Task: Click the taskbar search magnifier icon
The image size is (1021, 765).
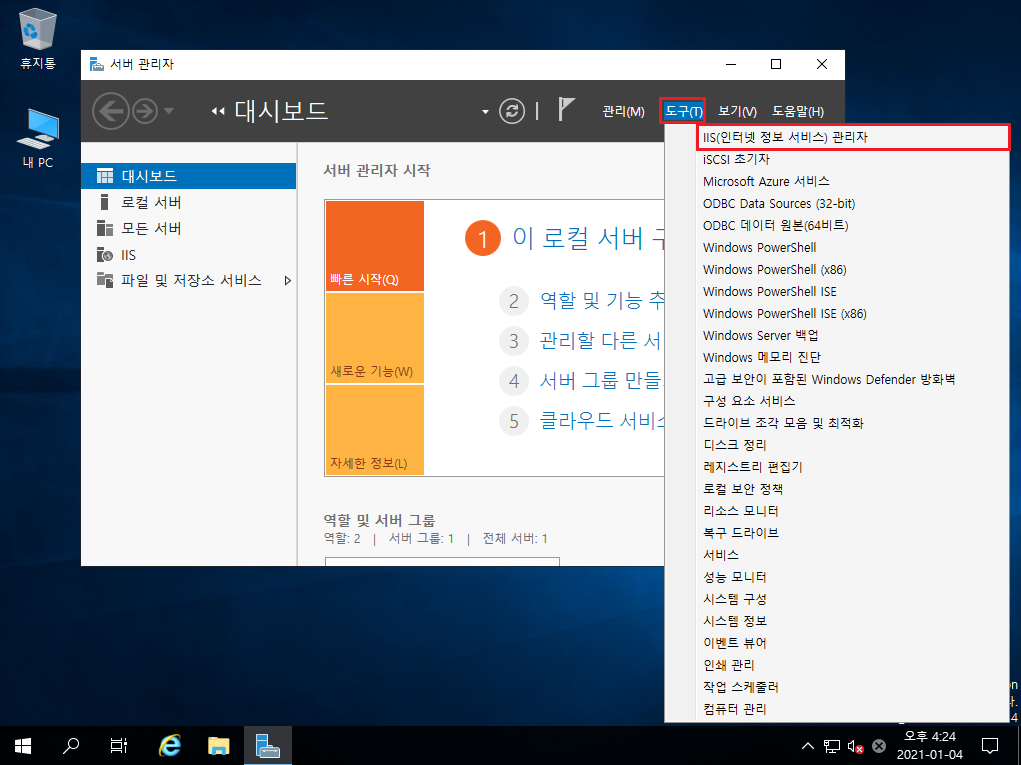Action: pos(70,745)
